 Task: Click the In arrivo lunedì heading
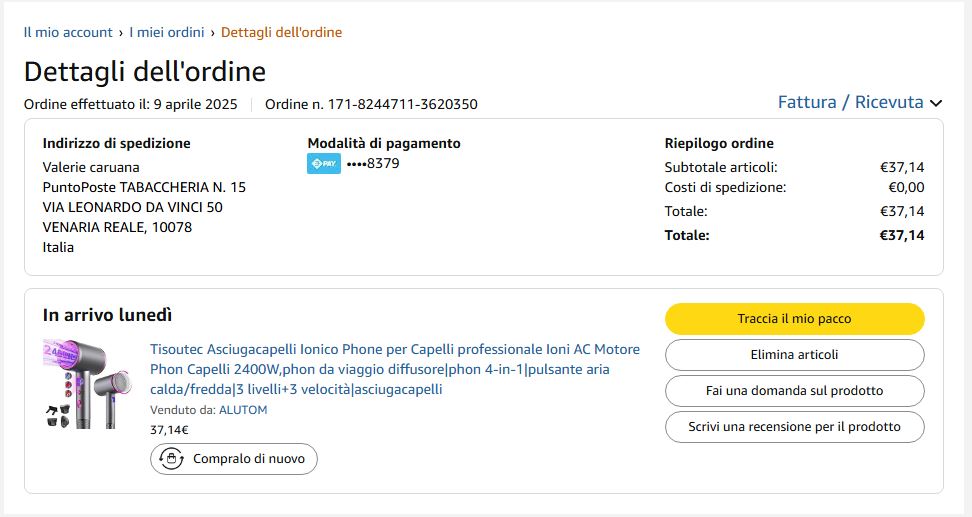(x=107, y=315)
